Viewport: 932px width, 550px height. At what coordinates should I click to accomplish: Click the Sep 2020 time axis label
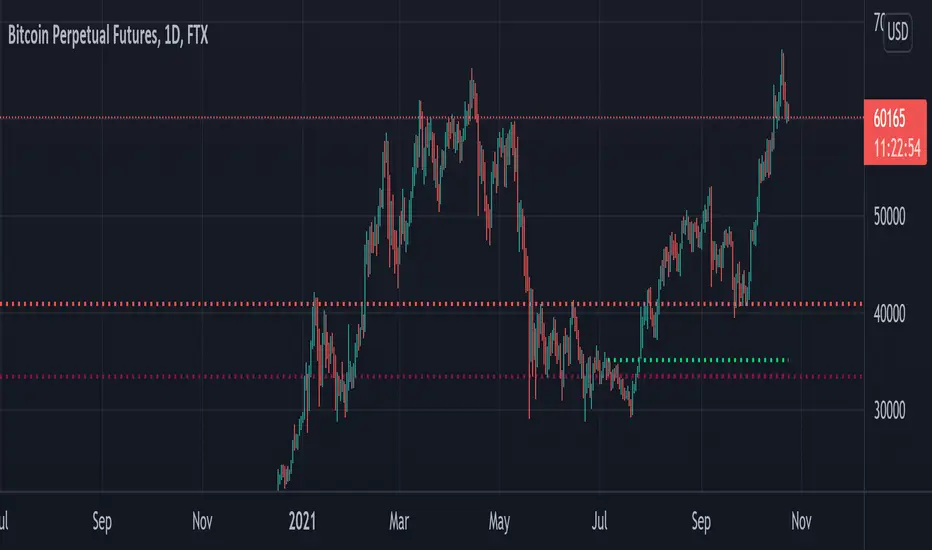tap(102, 522)
